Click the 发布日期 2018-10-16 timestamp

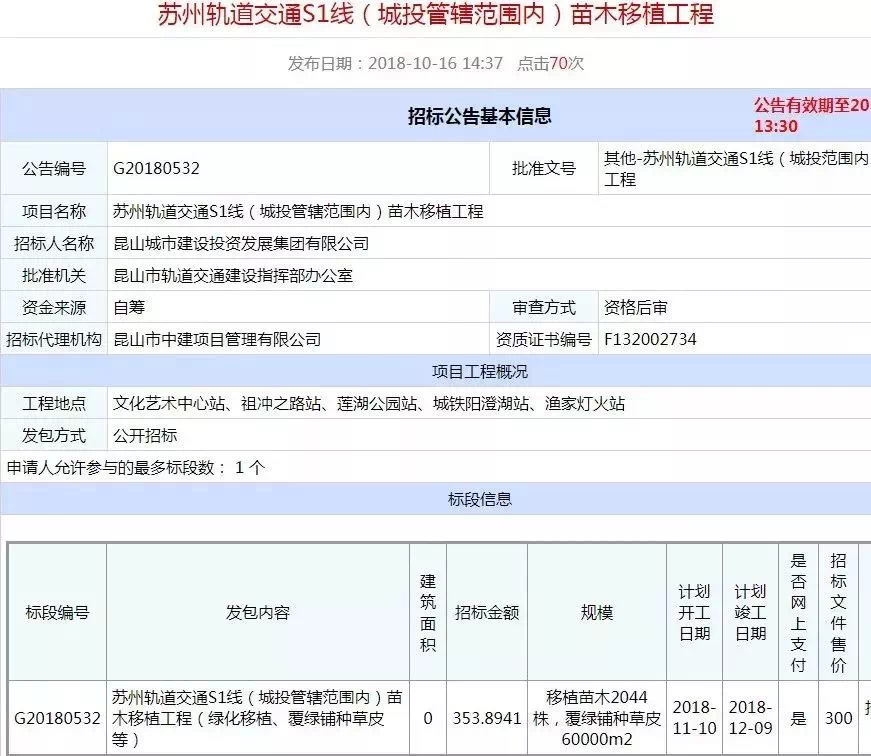(x=395, y=63)
